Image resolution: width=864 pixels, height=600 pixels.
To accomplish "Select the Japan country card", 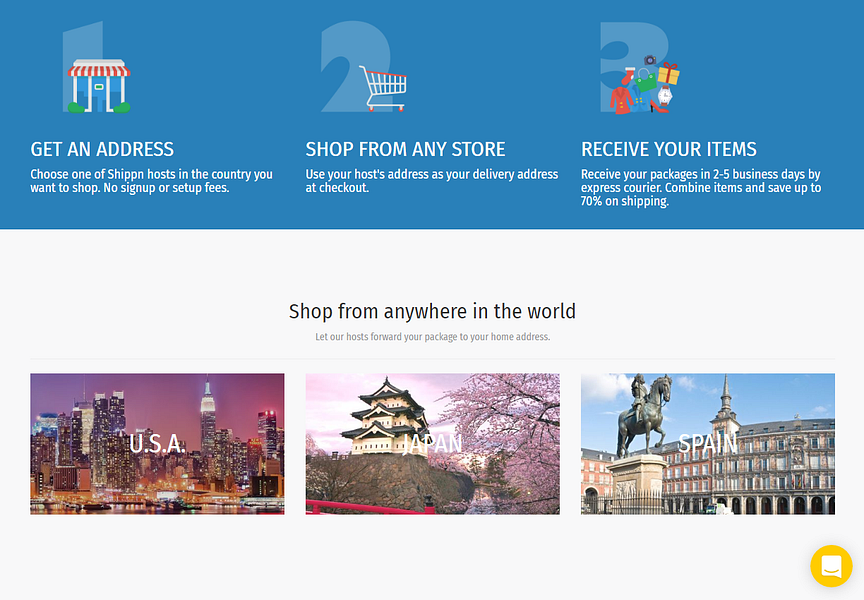I will click(433, 444).
